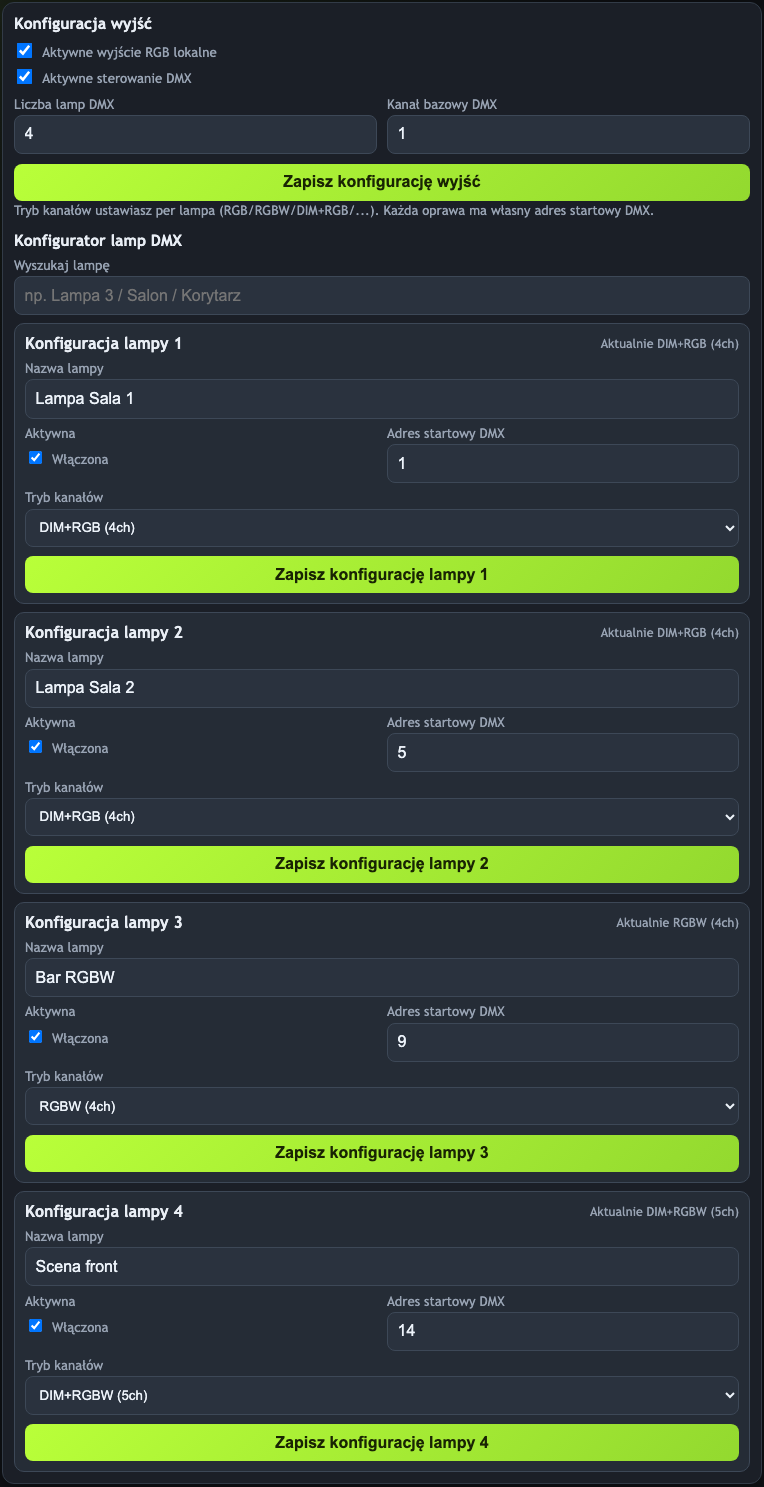Open Tryb kanałów dropdown for lampy 1

(x=382, y=527)
